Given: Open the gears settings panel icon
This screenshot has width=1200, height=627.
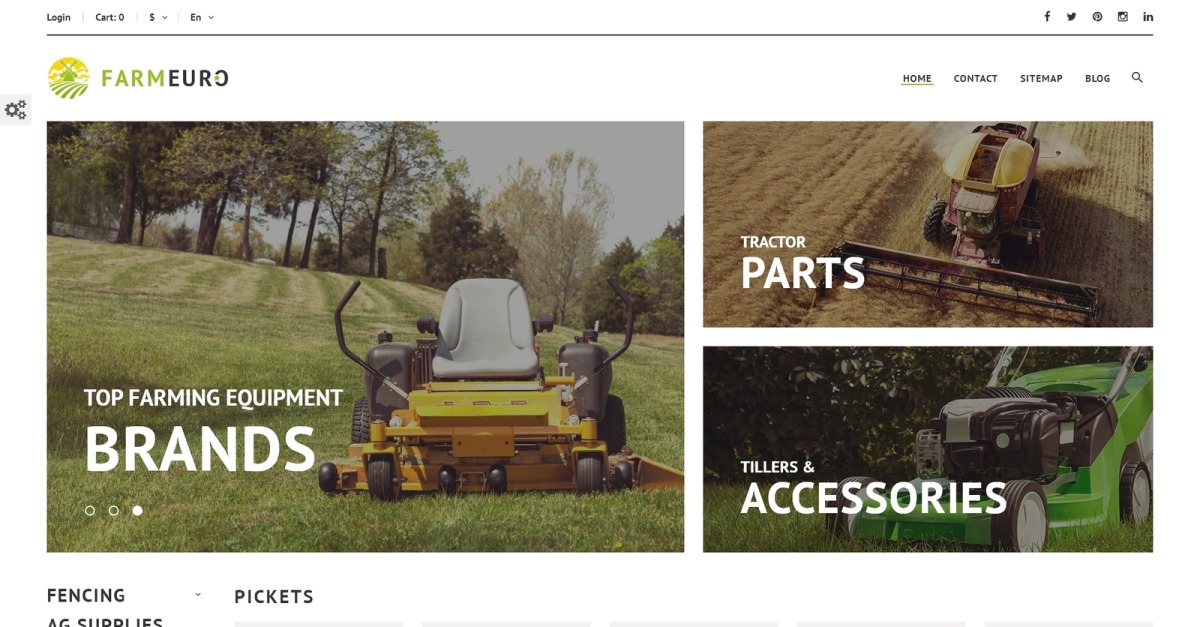Looking at the screenshot, I should point(15,109).
